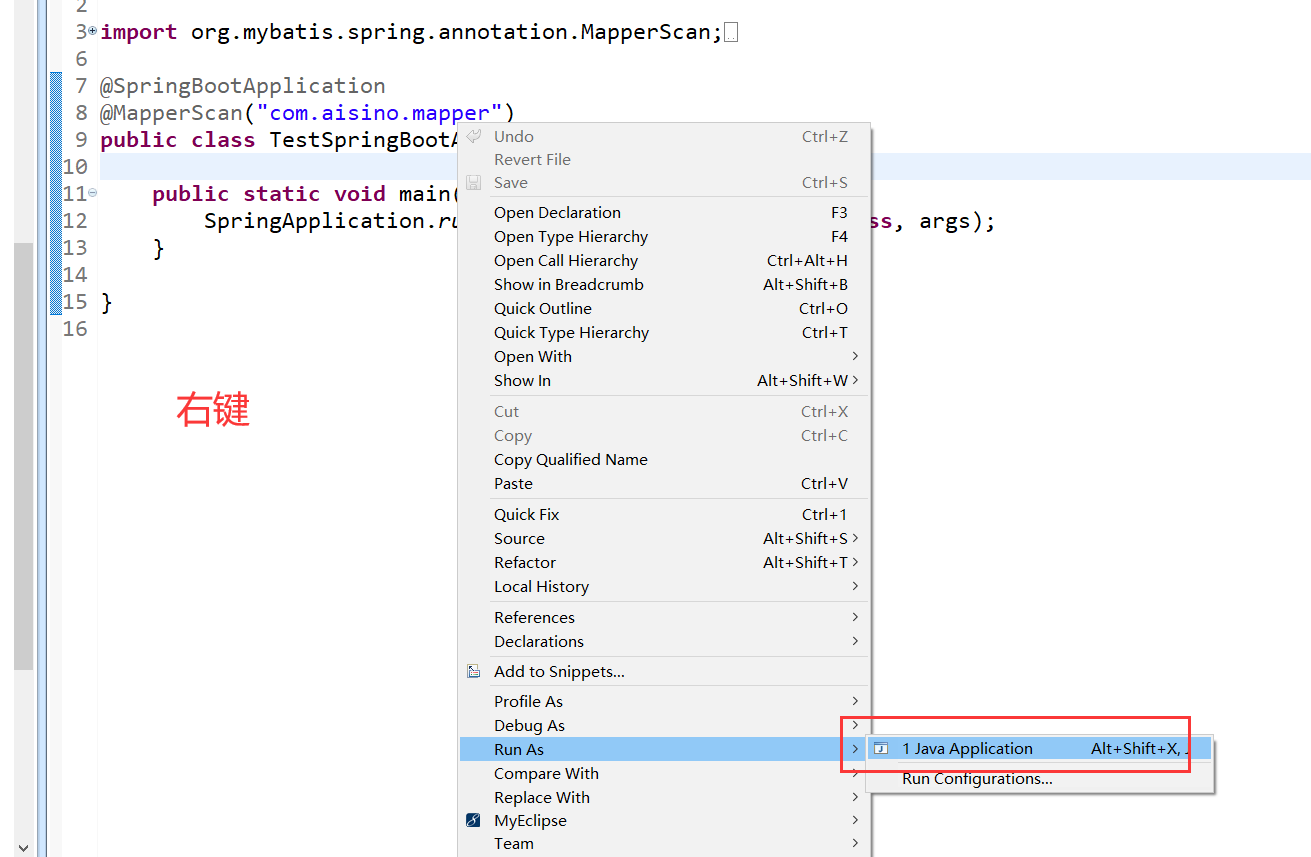Click the Add to Snippets icon

tap(474, 671)
